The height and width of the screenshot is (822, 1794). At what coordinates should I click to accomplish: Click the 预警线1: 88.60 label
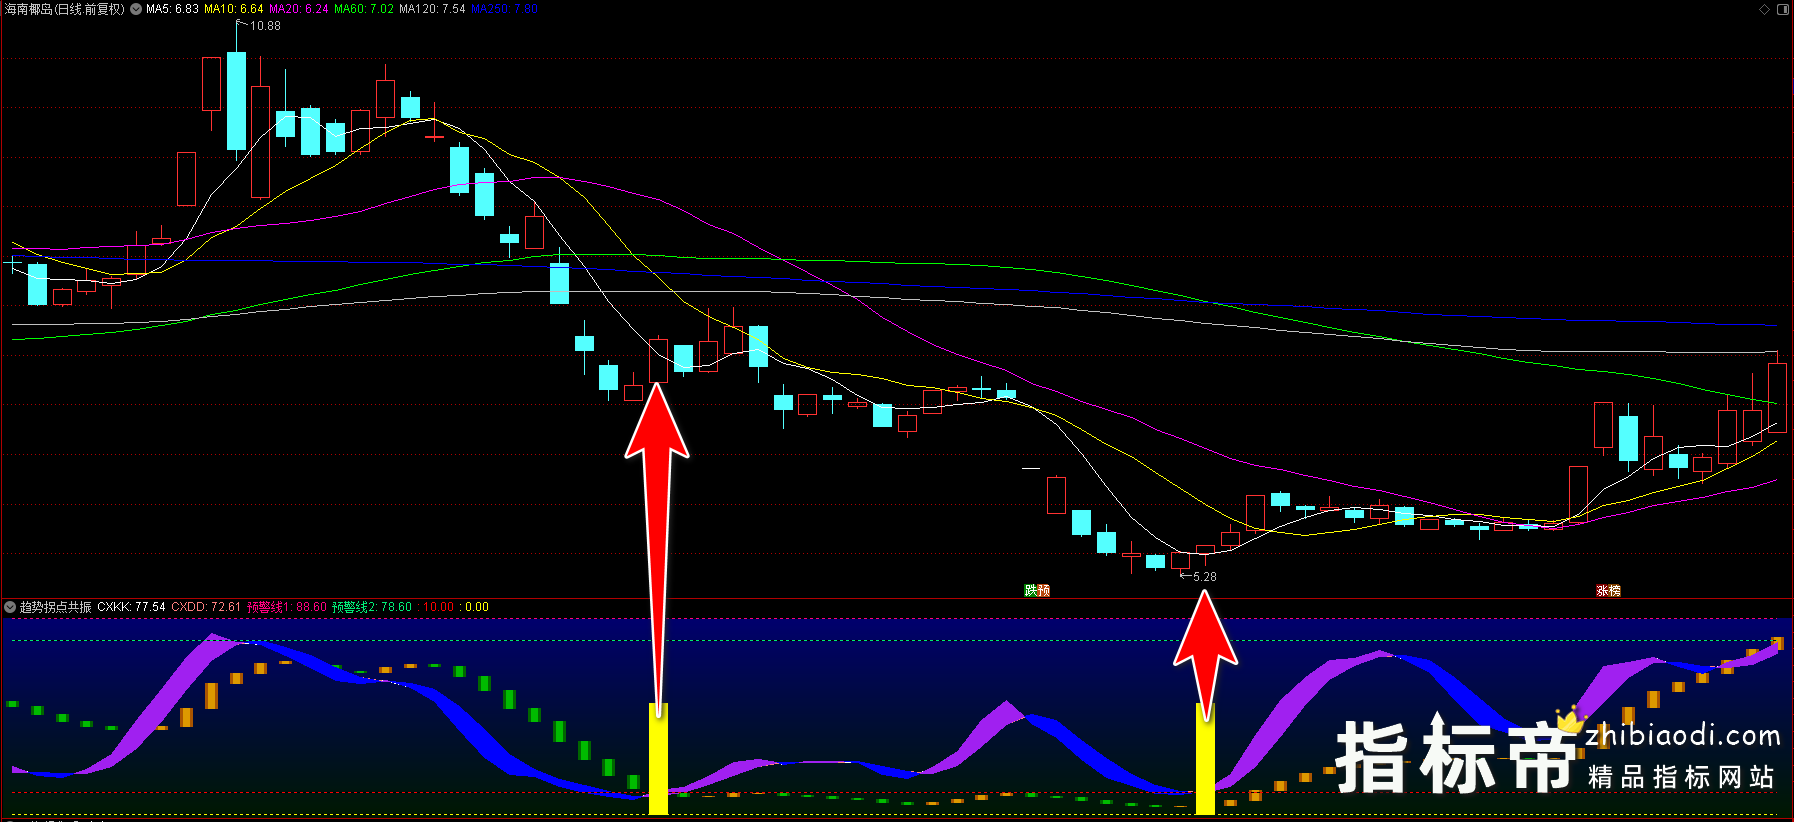287,607
